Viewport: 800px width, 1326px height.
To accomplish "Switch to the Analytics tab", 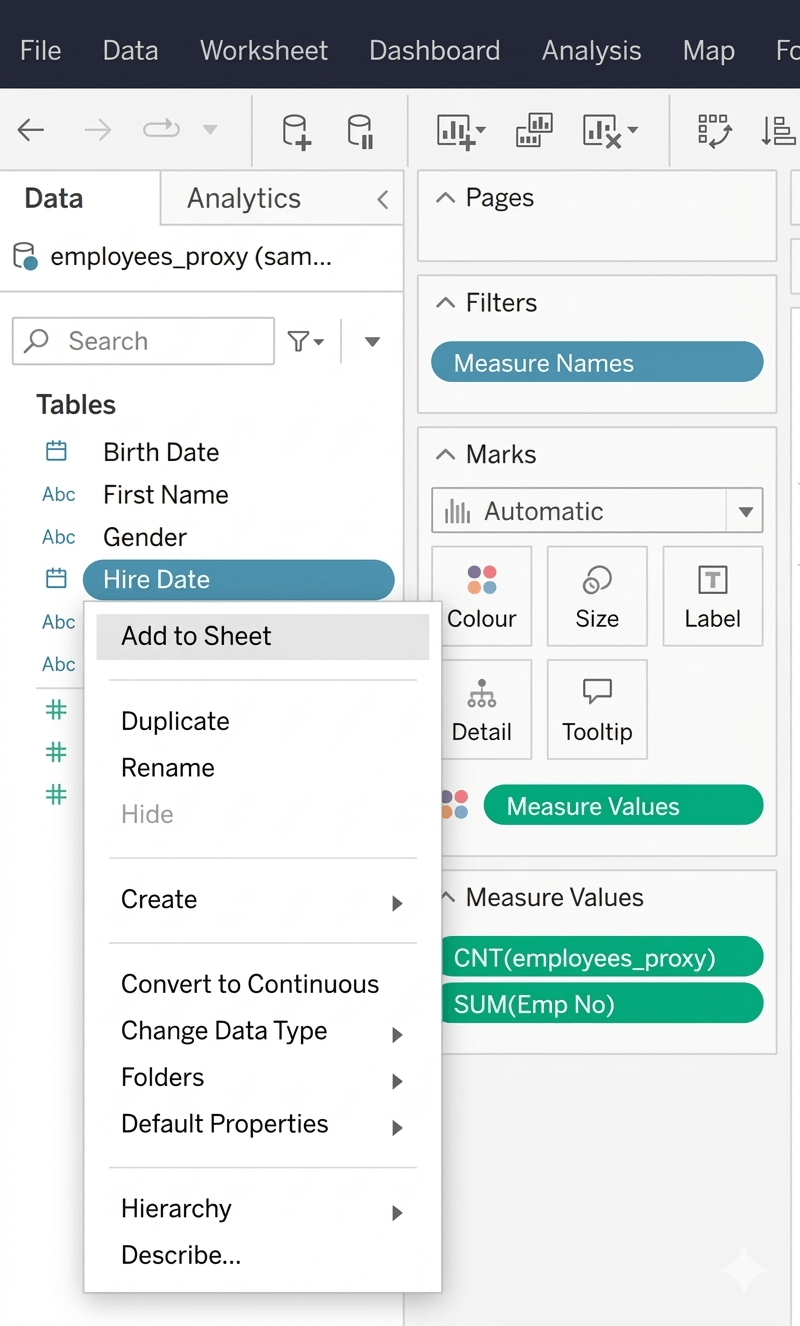I will (x=244, y=198).
